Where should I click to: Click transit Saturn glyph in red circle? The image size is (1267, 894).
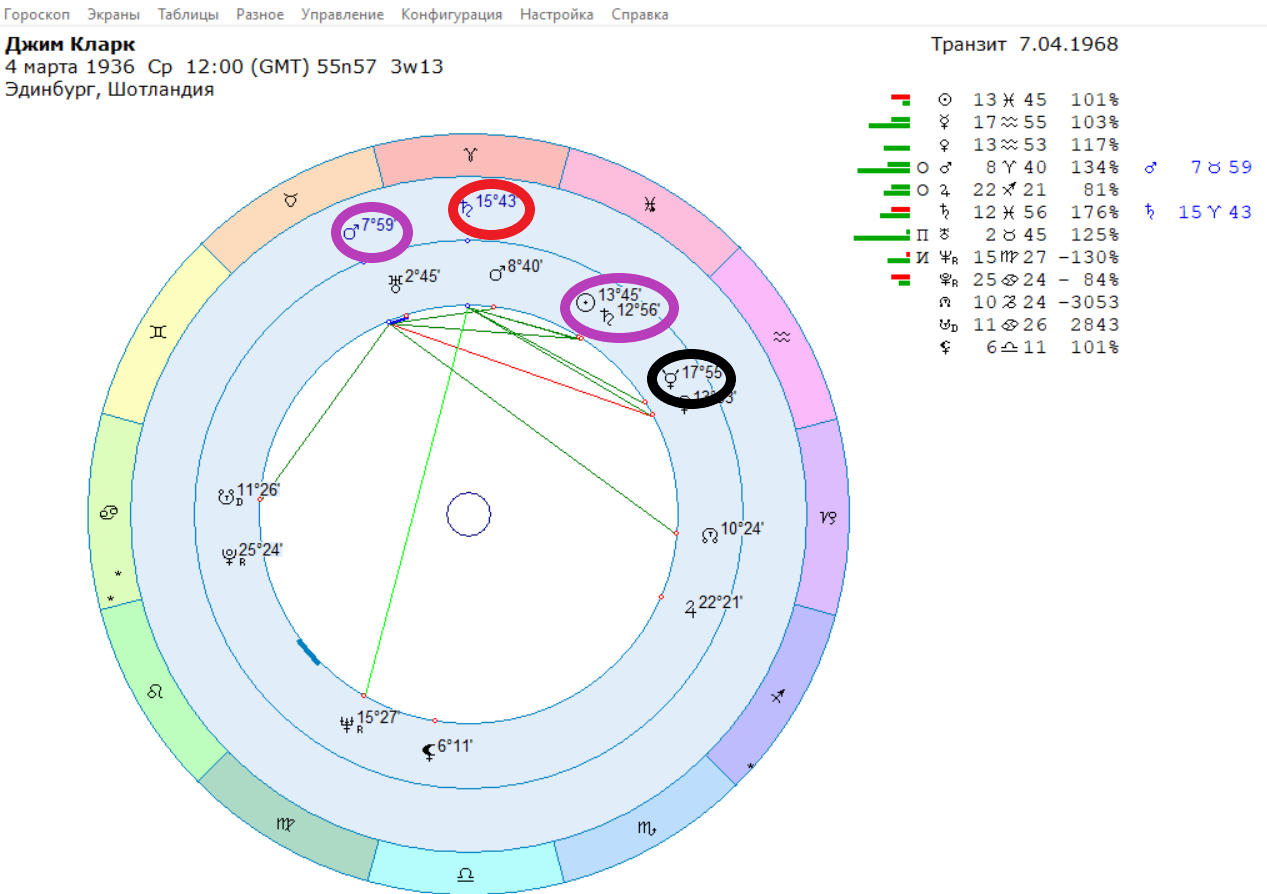coord(466,208)
